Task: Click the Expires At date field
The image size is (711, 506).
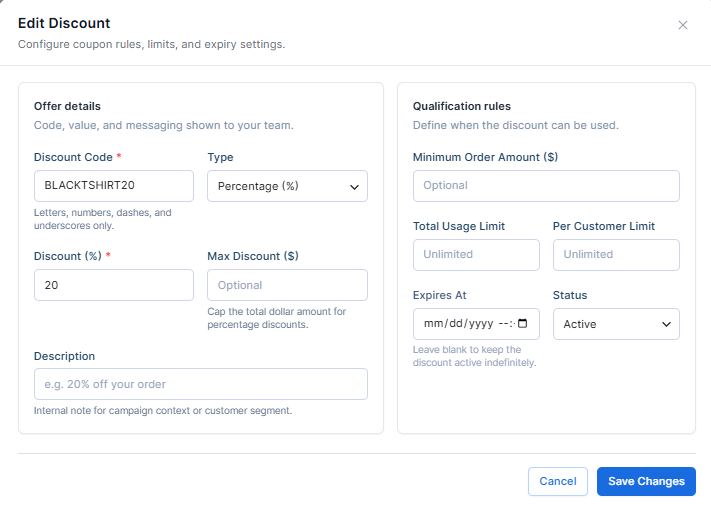Action: pos(476,324)
